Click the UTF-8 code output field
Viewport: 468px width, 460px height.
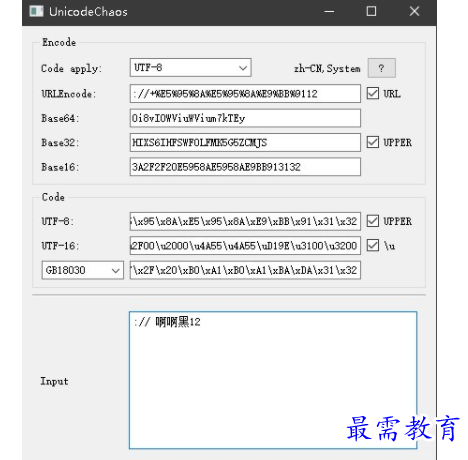(245, 221)
